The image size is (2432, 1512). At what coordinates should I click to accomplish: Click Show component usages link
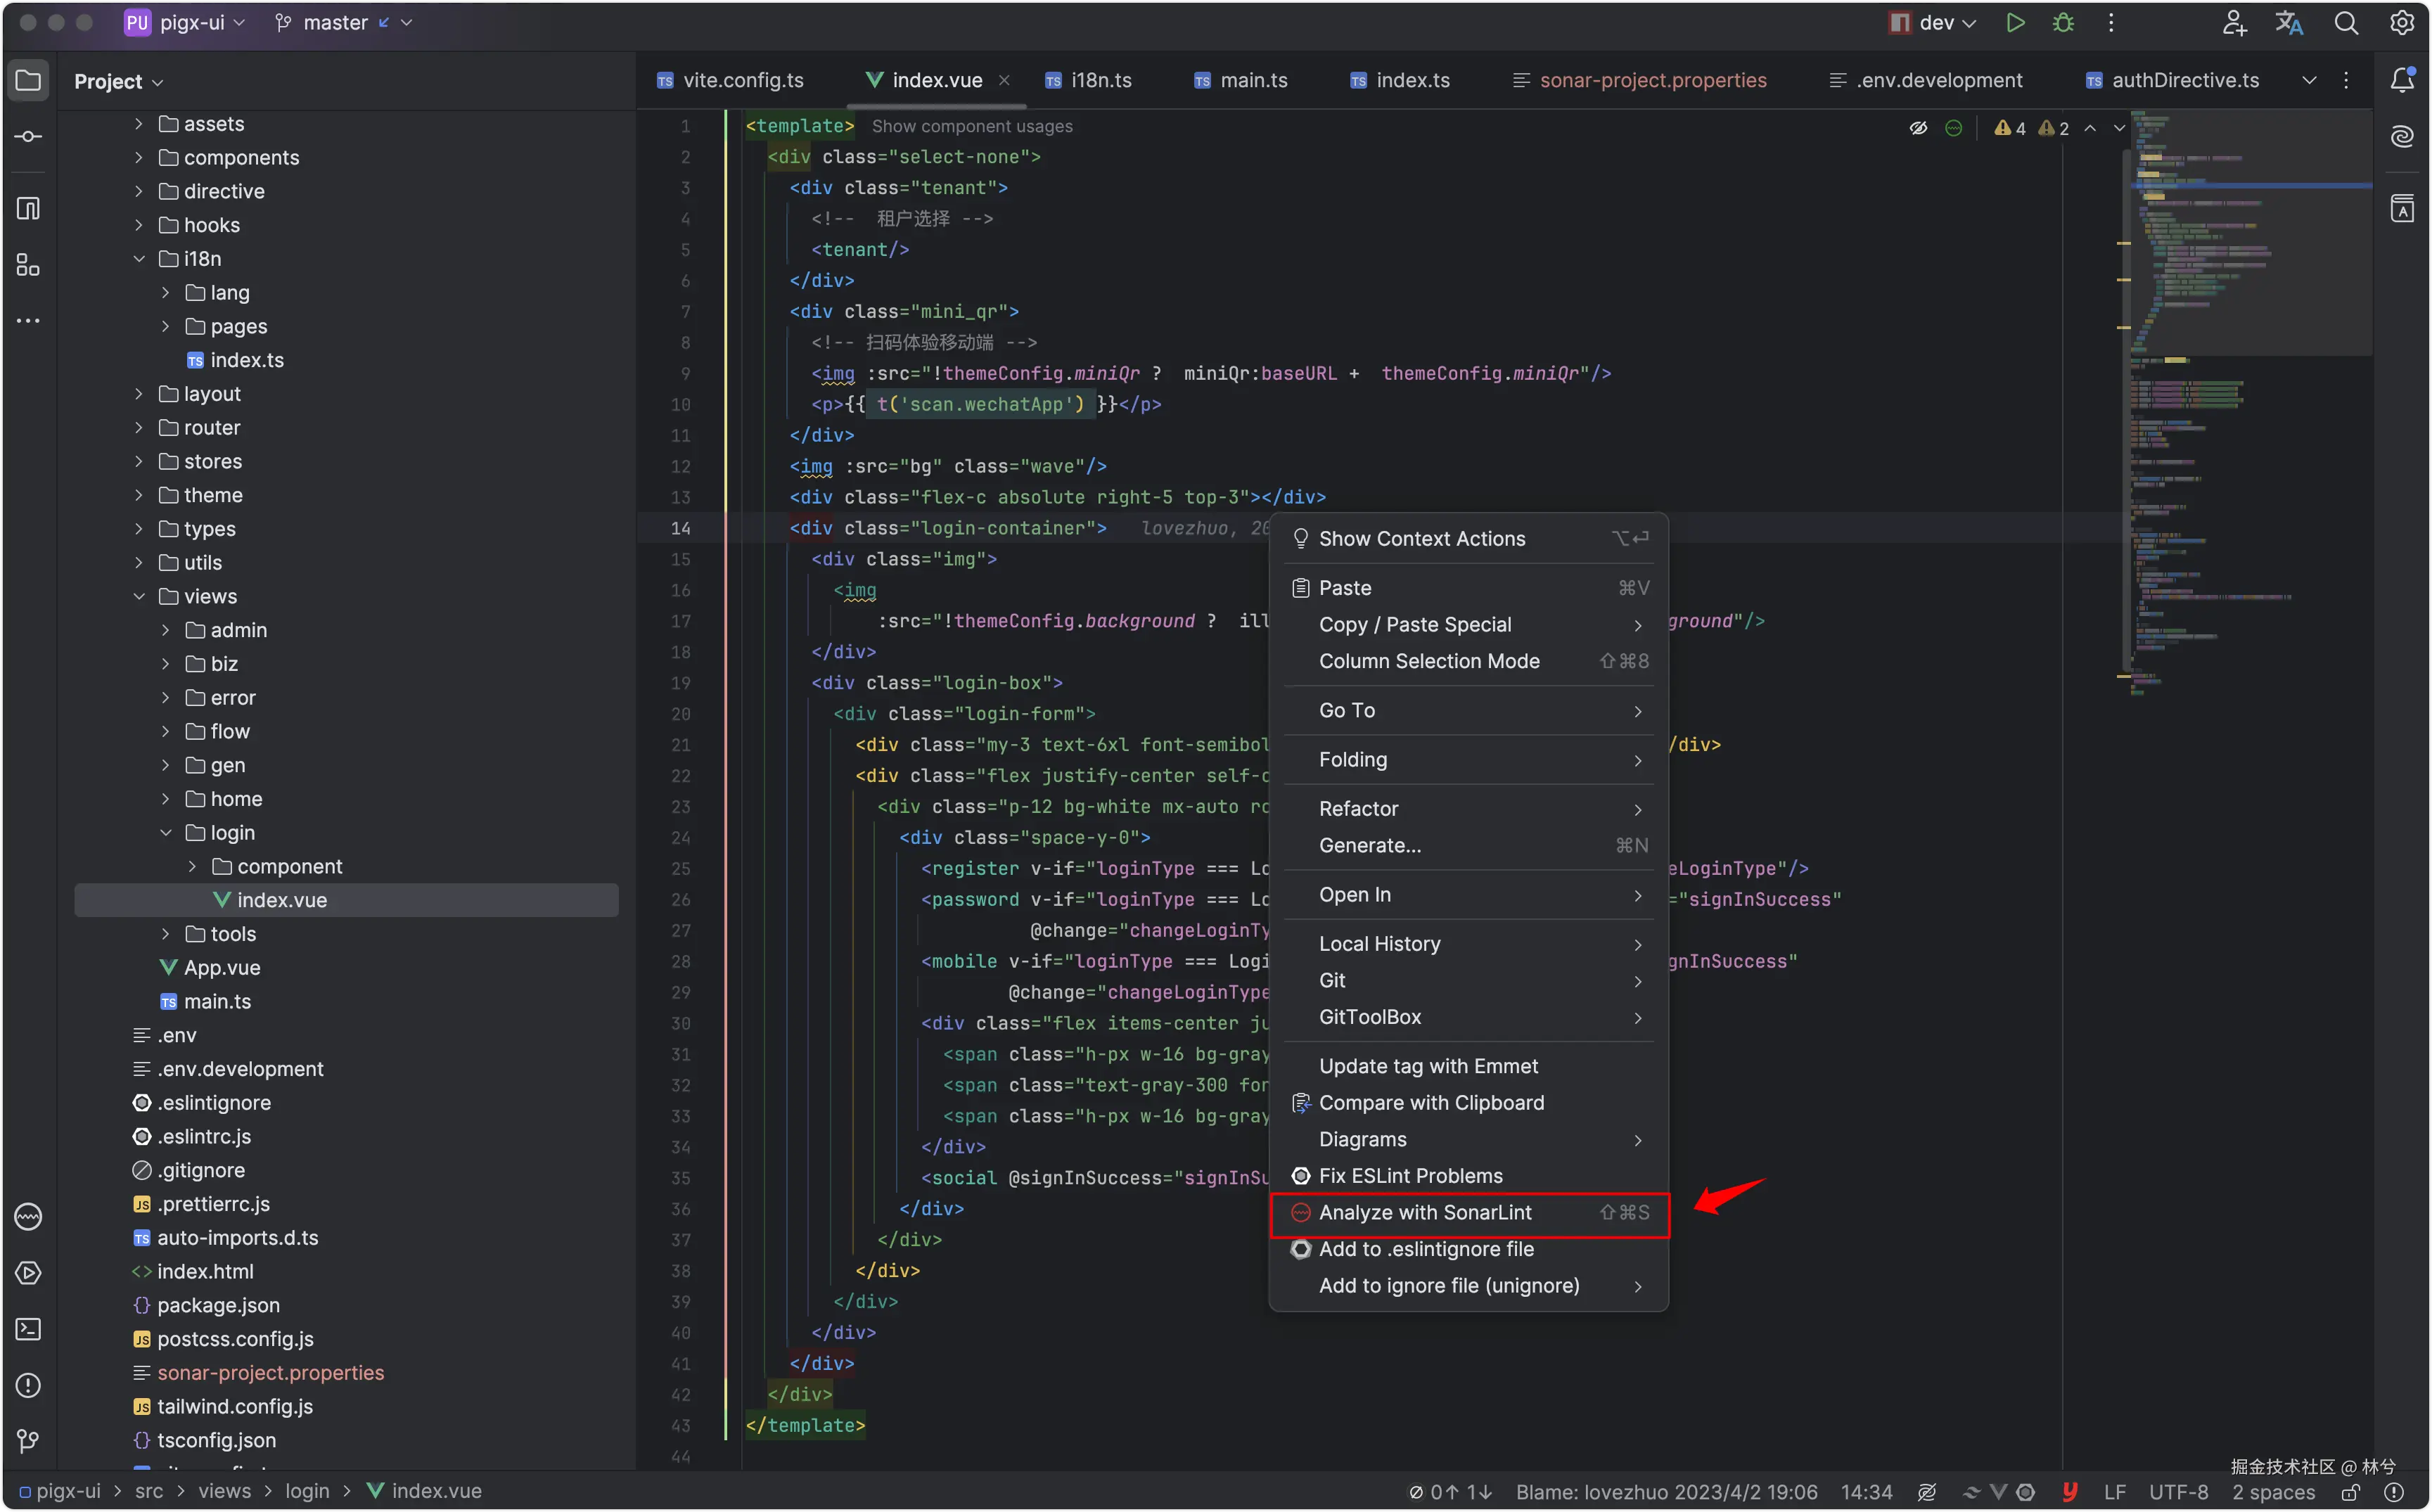[971, 126]
